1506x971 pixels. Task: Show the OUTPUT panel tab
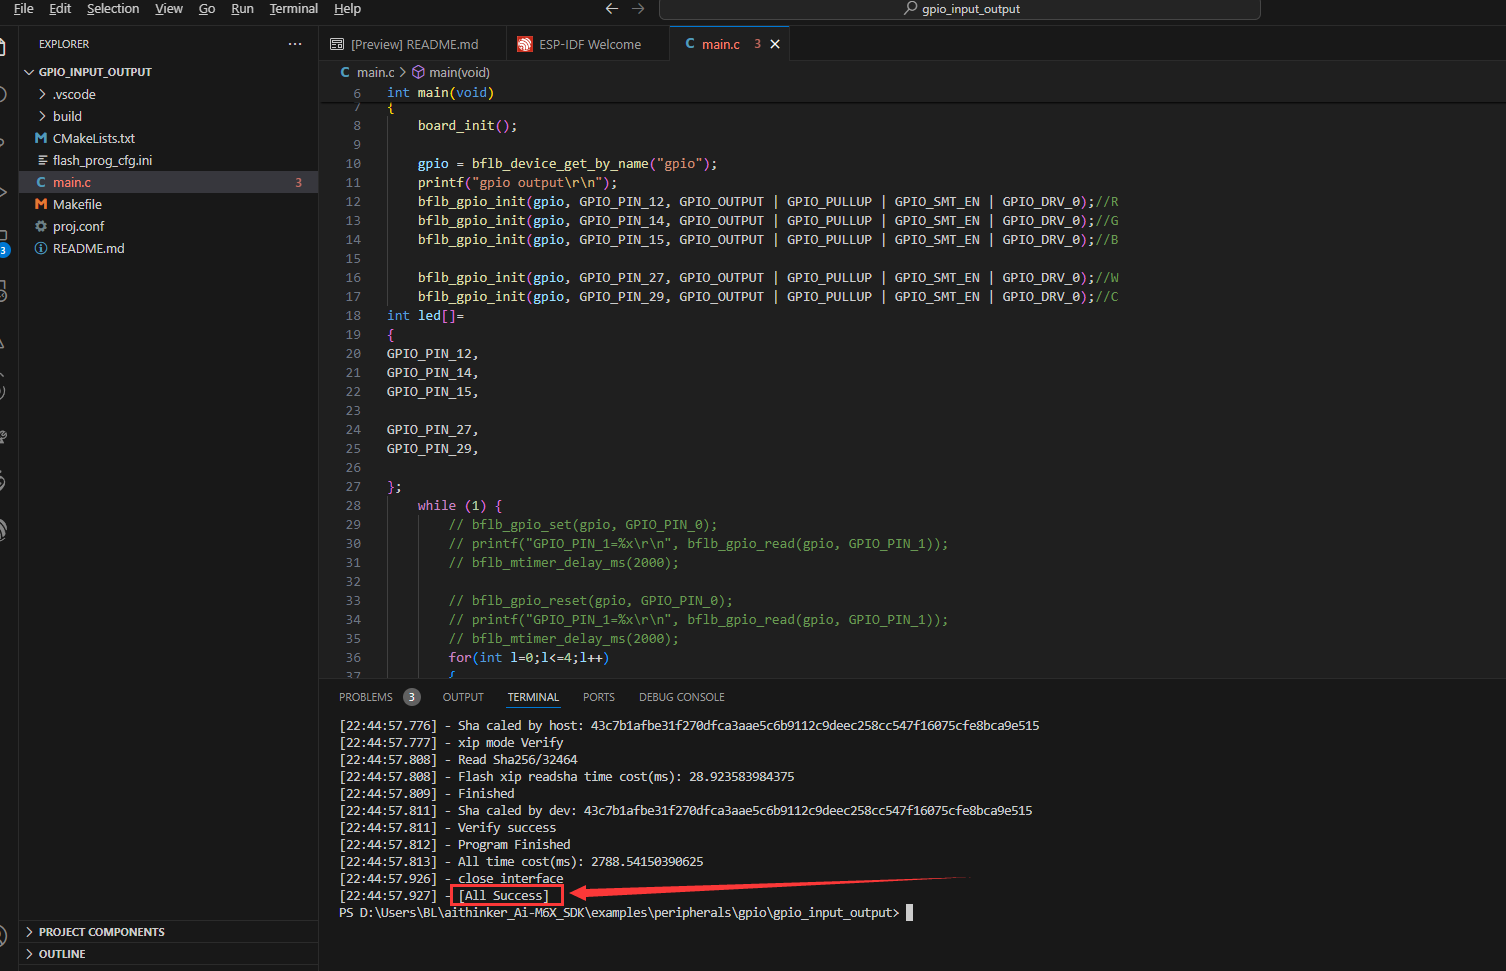point(463,697)
